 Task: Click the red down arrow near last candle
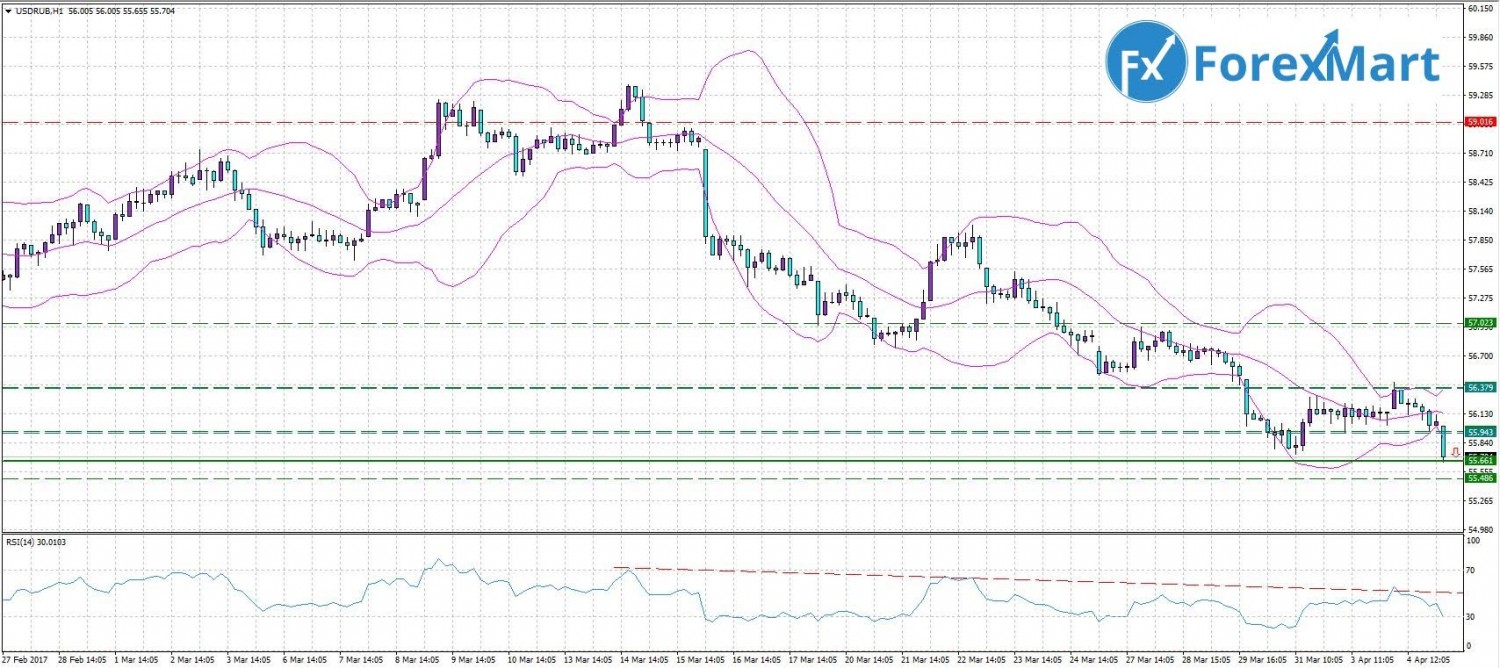[x=1455, y=452]
